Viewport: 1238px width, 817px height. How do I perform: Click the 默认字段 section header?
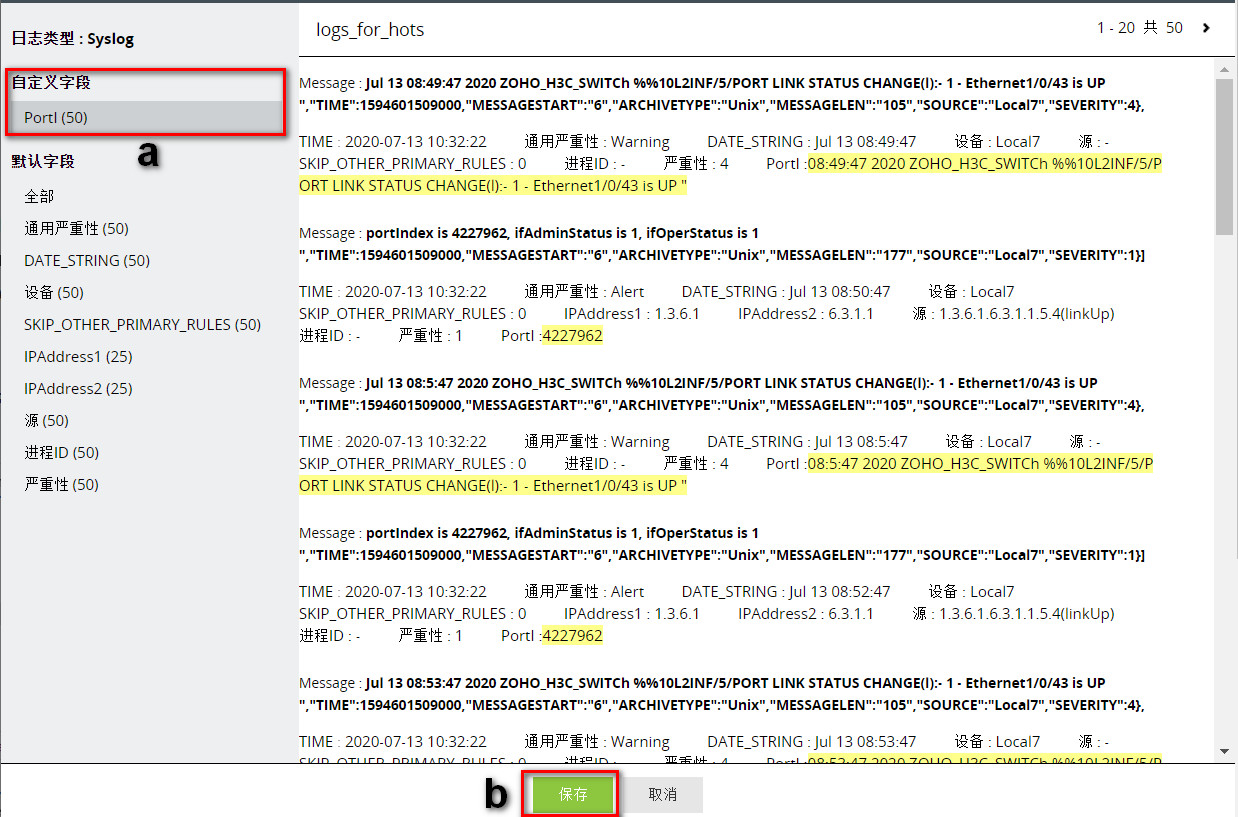pyautogui.click(x=43, y=161)
